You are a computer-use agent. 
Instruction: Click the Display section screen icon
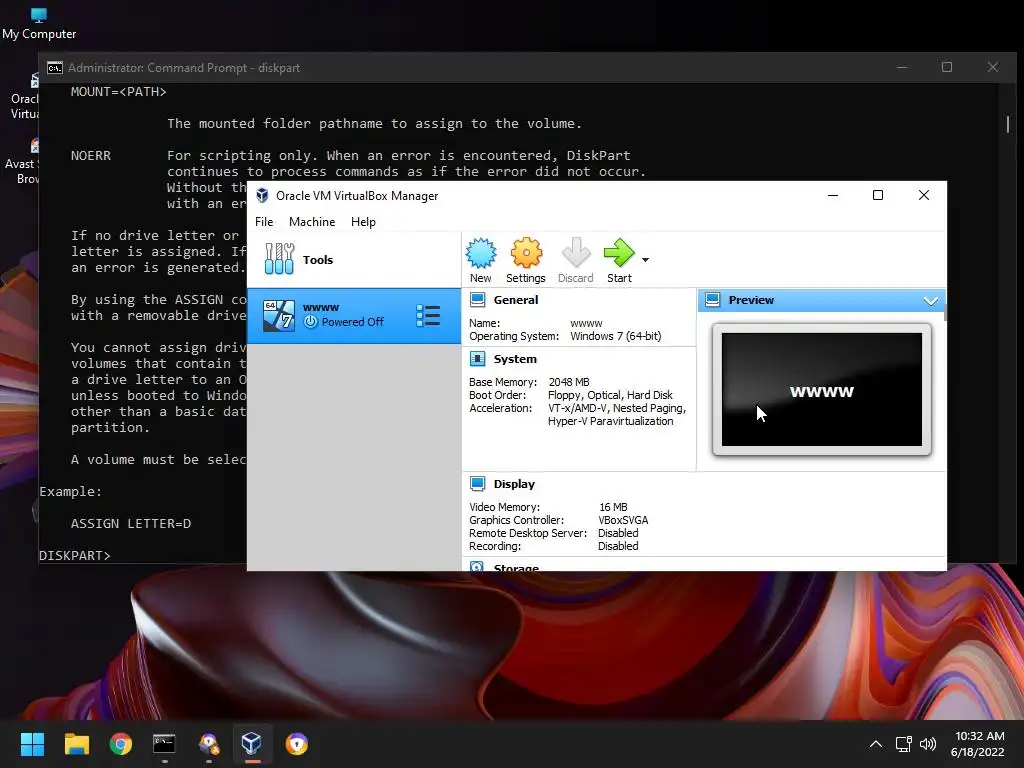click(477, 484)
